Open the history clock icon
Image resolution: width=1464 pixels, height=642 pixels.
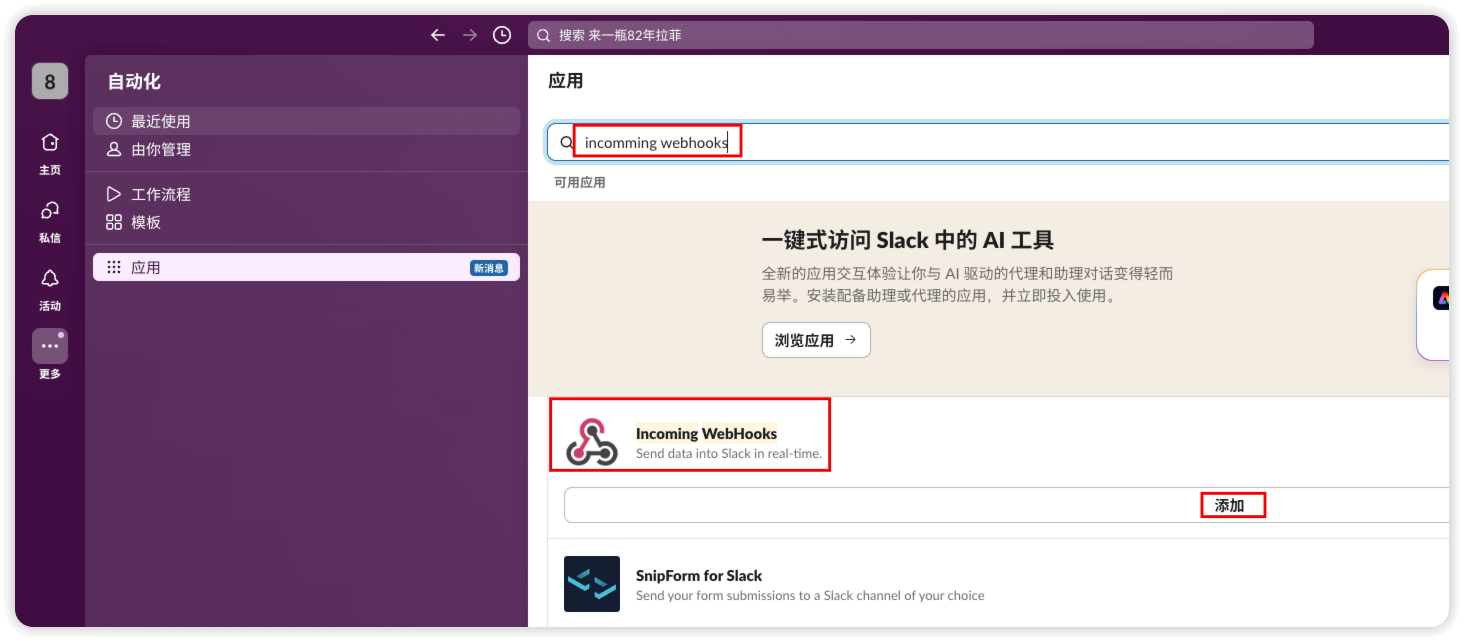(x=502, y=35)
